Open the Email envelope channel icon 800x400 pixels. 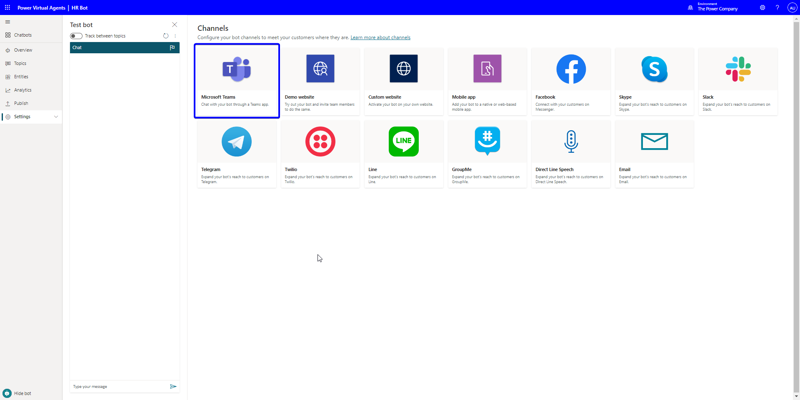pos(654,141)
